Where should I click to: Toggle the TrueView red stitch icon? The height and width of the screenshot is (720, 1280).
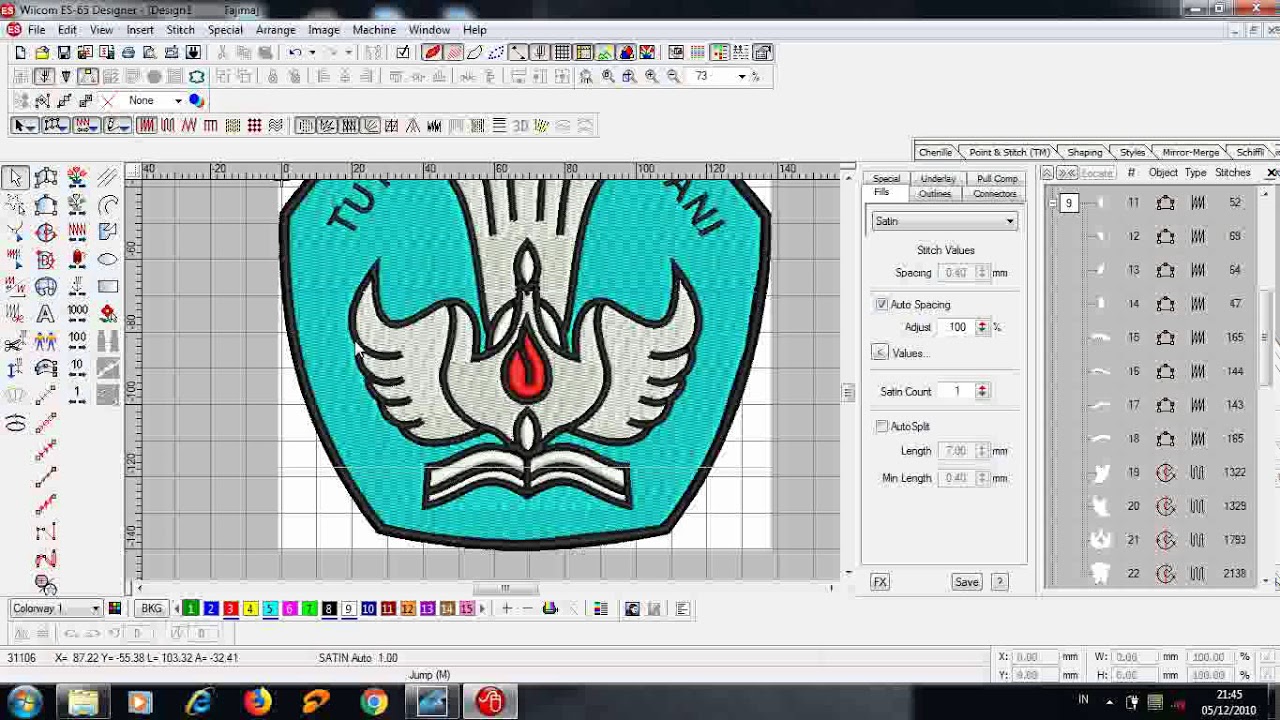(432, 52)
